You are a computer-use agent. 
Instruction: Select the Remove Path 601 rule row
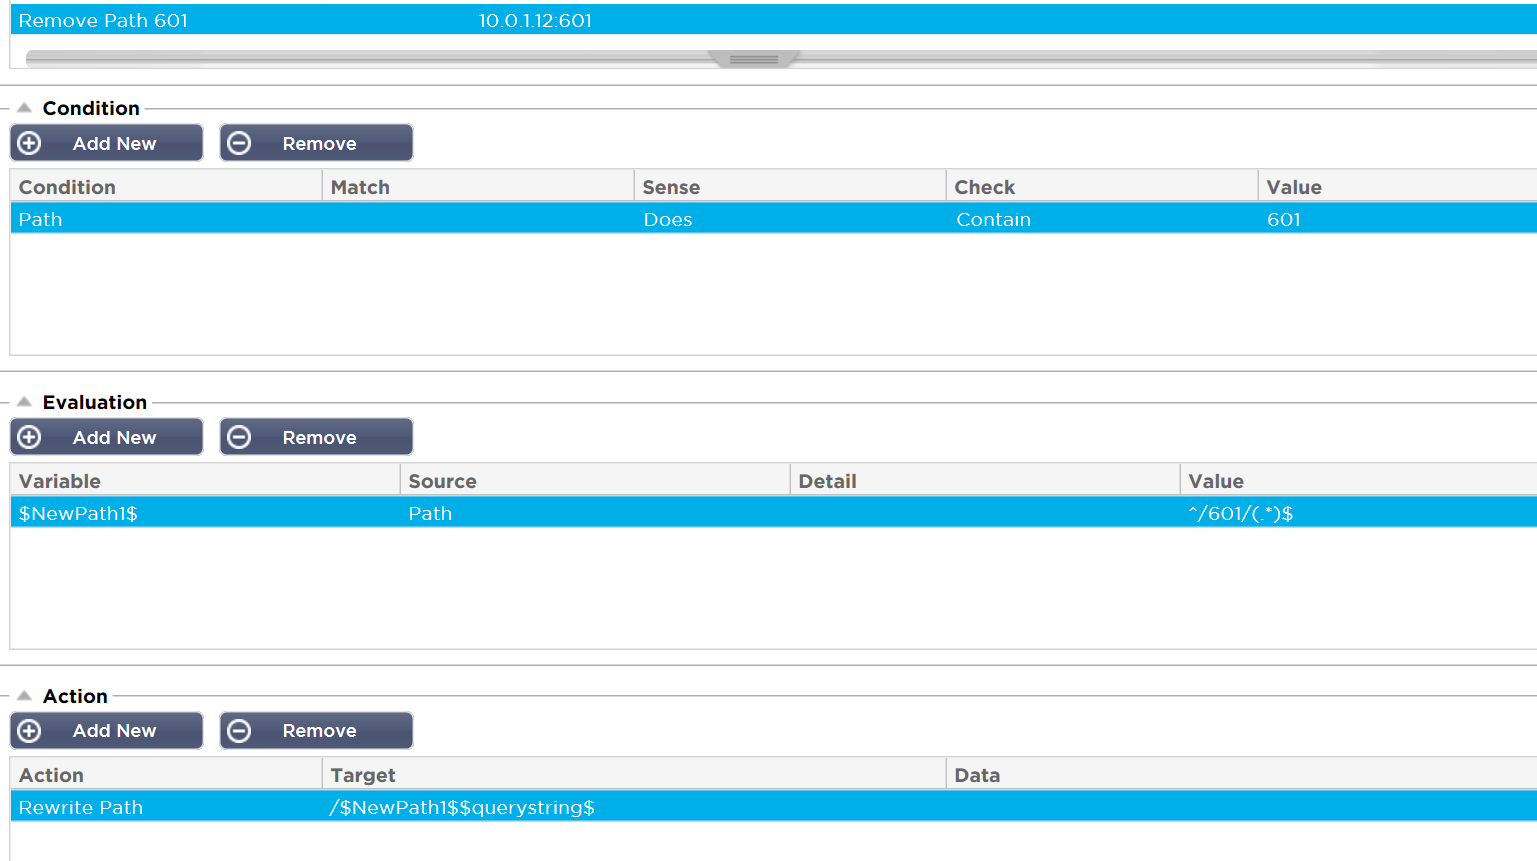click(x=103, y=20)
